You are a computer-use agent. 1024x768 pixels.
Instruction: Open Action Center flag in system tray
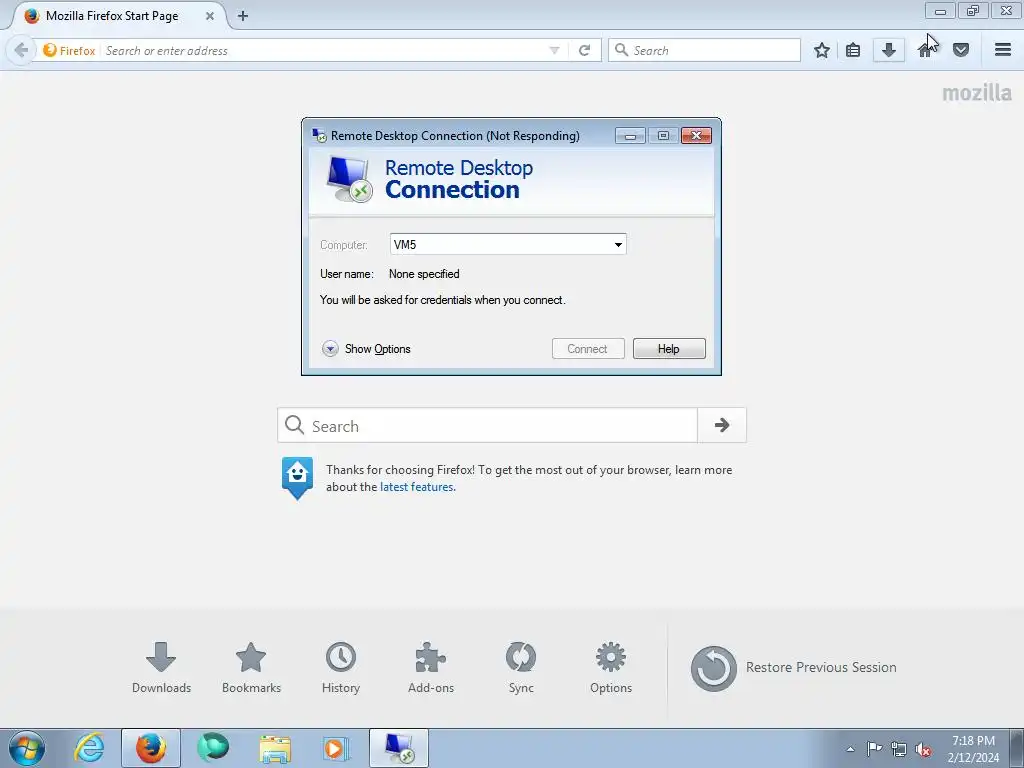[x=874, y=749]
